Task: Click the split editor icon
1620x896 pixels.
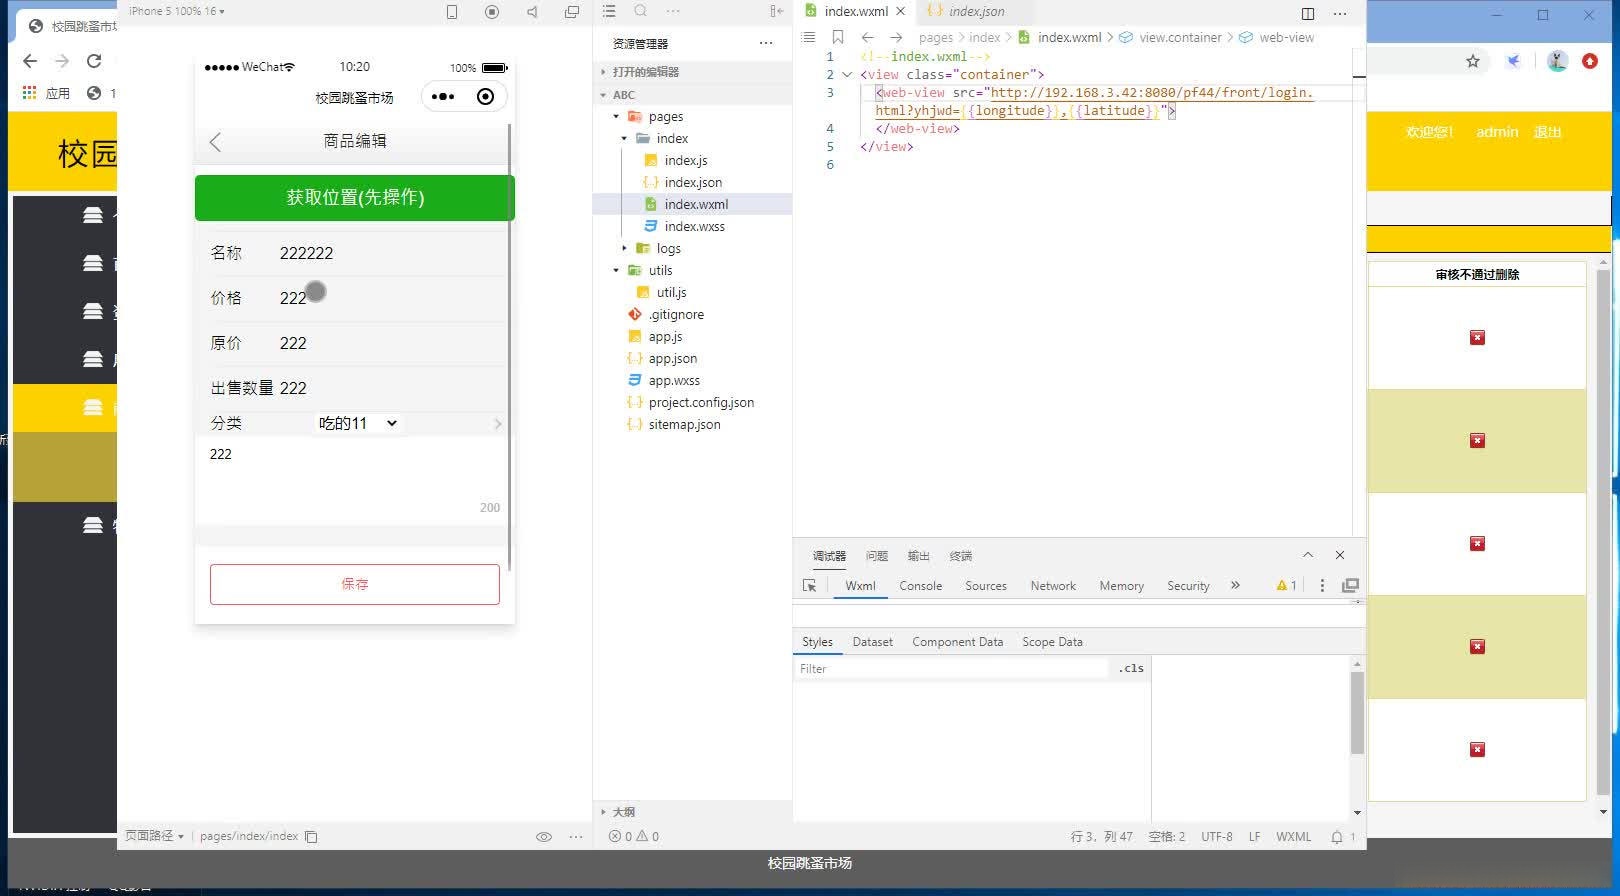Action: (1307, 13)
